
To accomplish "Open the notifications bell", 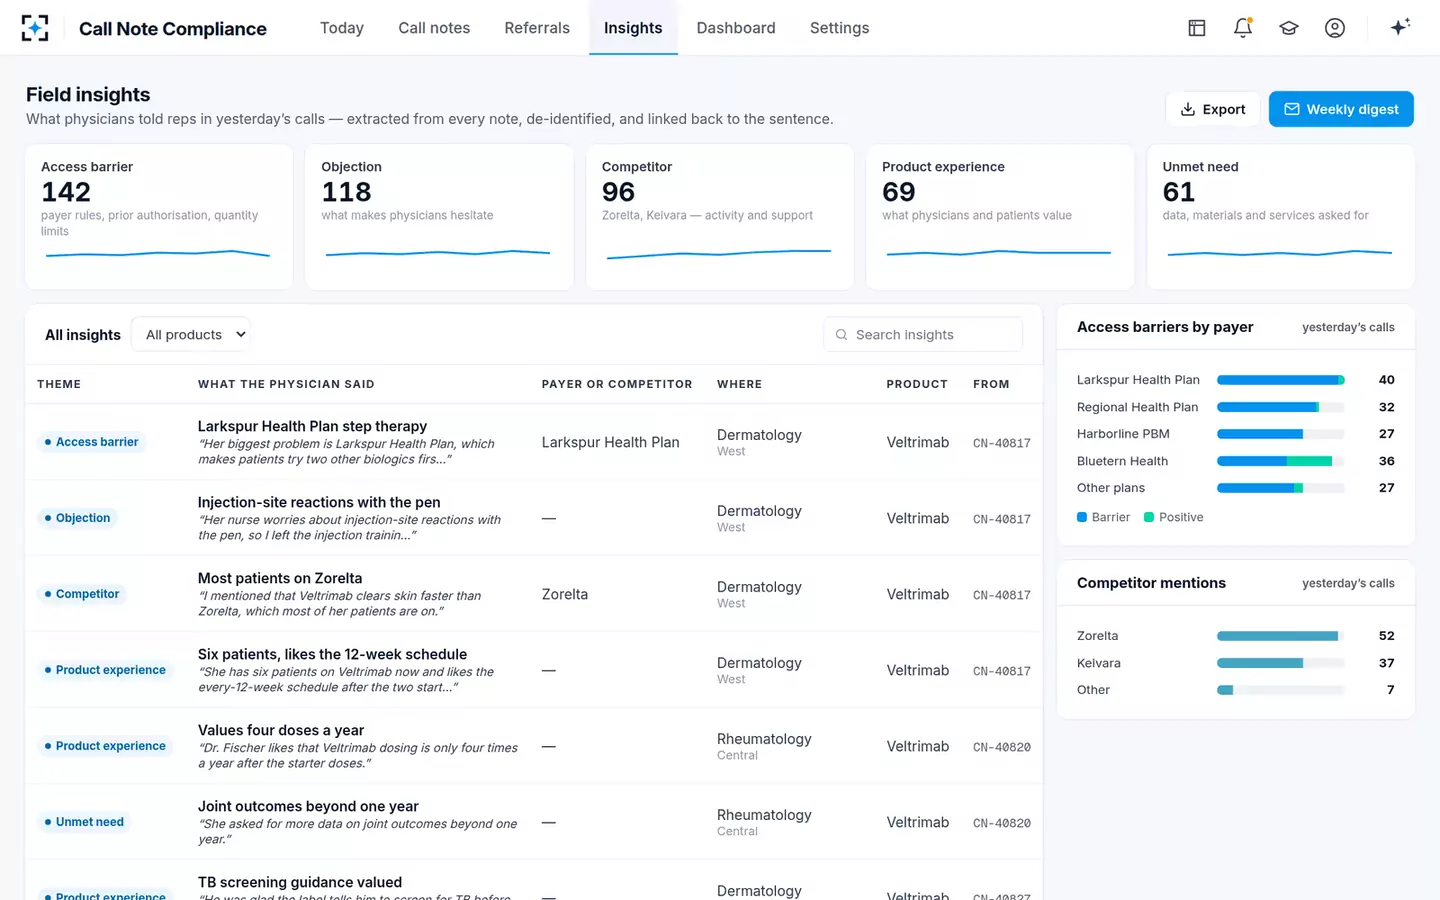I will click(x=1243, y=28).
